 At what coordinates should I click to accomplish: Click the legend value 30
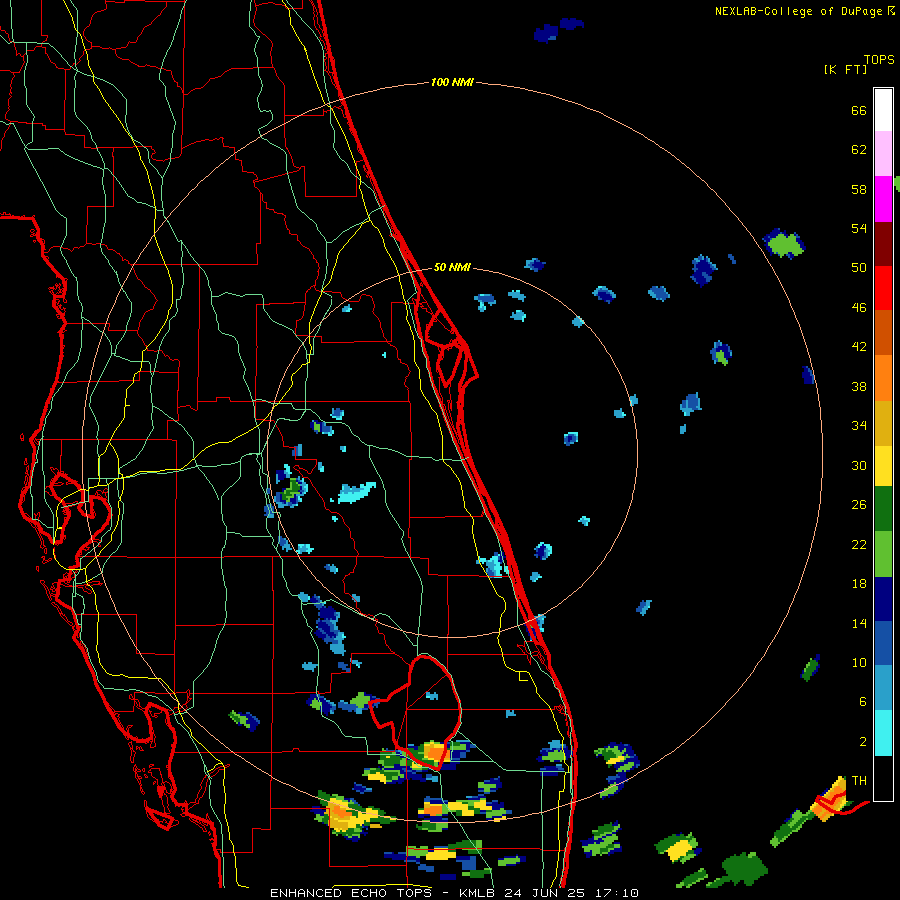click(859, 465)
